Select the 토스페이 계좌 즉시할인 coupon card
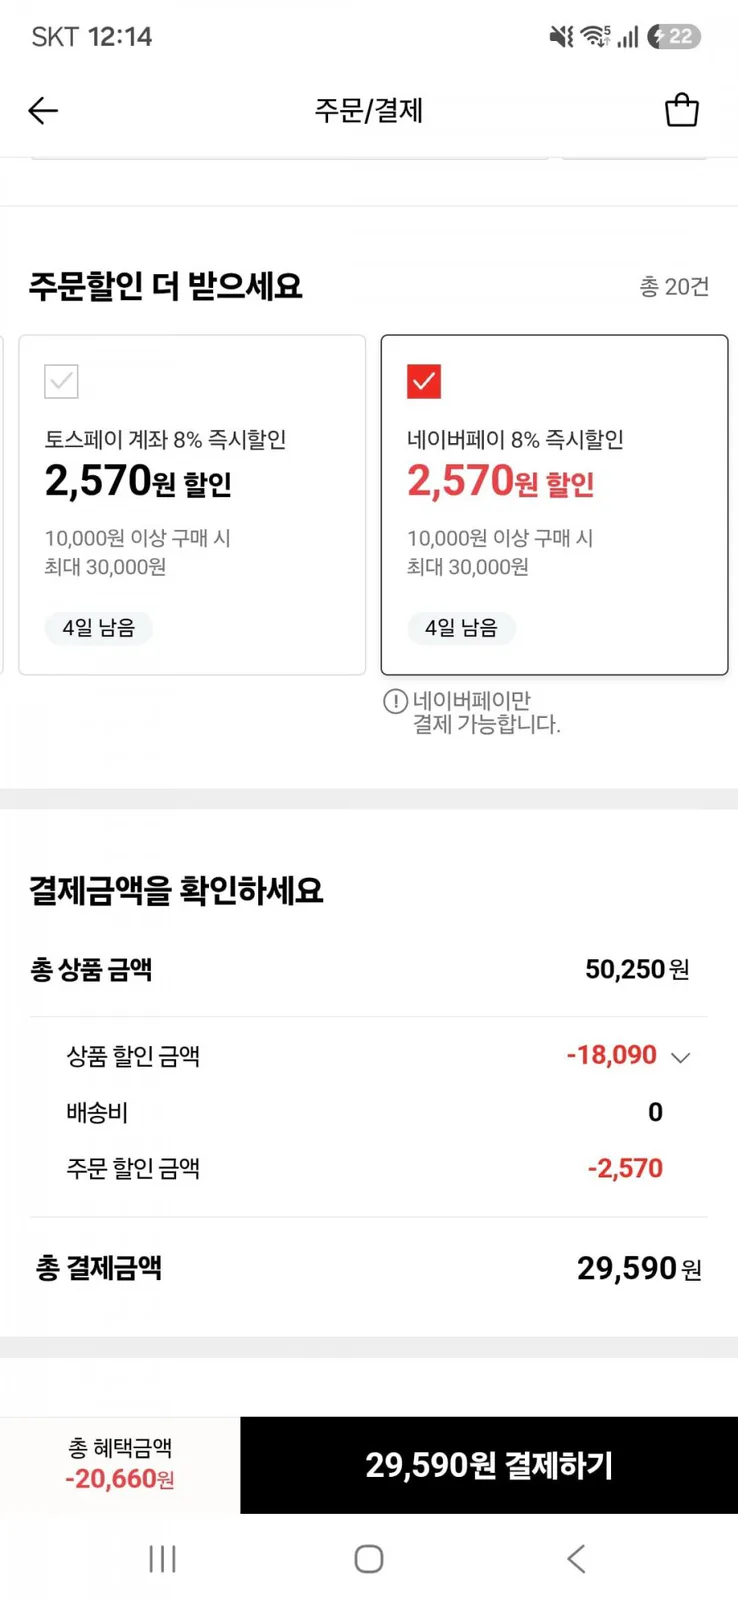 click(192, 505)
